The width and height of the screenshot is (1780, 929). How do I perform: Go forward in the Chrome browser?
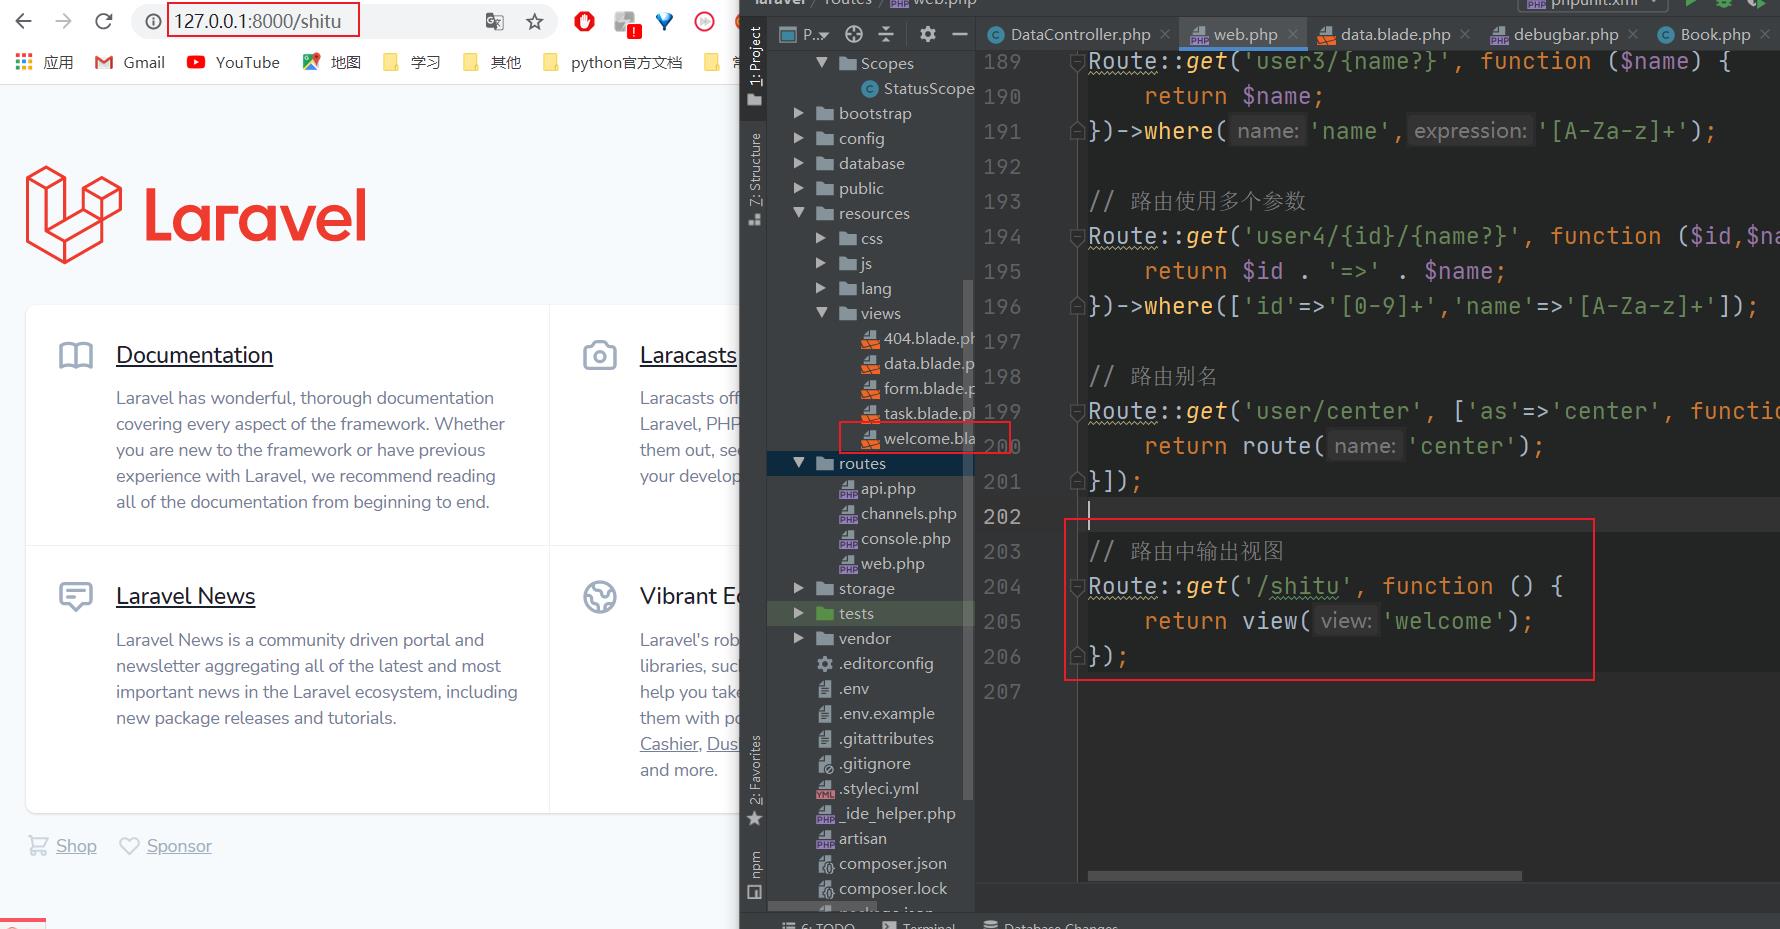pos(64,21)
